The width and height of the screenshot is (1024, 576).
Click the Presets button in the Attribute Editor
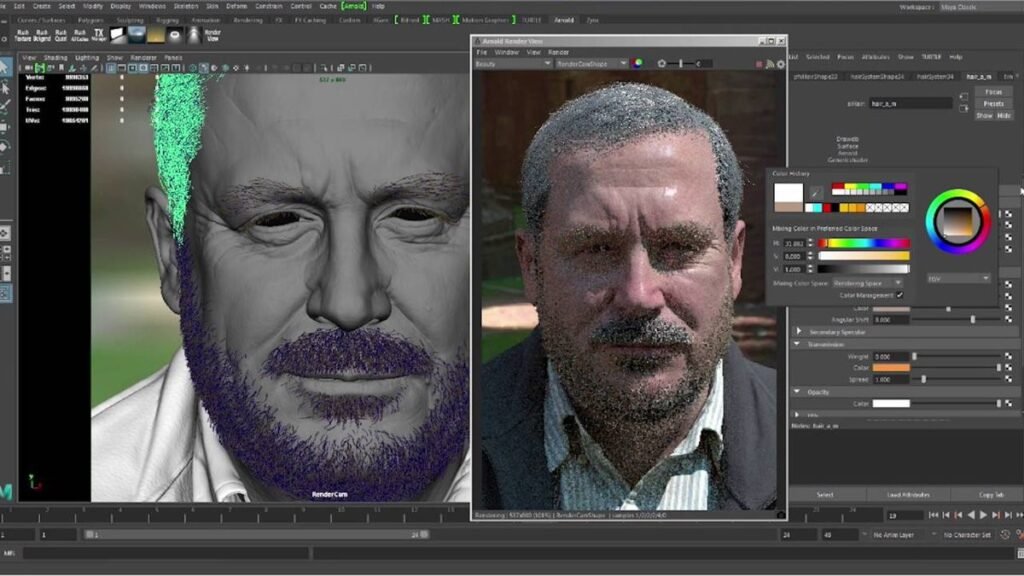coord(993,104)
